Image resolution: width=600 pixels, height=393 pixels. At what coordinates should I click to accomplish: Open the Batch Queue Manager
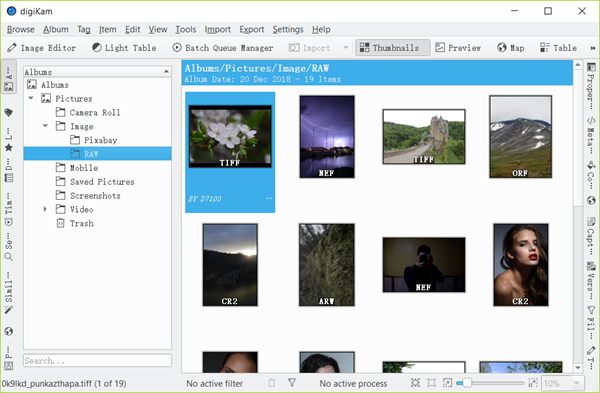pyautogui.click(x=223, y=48)
